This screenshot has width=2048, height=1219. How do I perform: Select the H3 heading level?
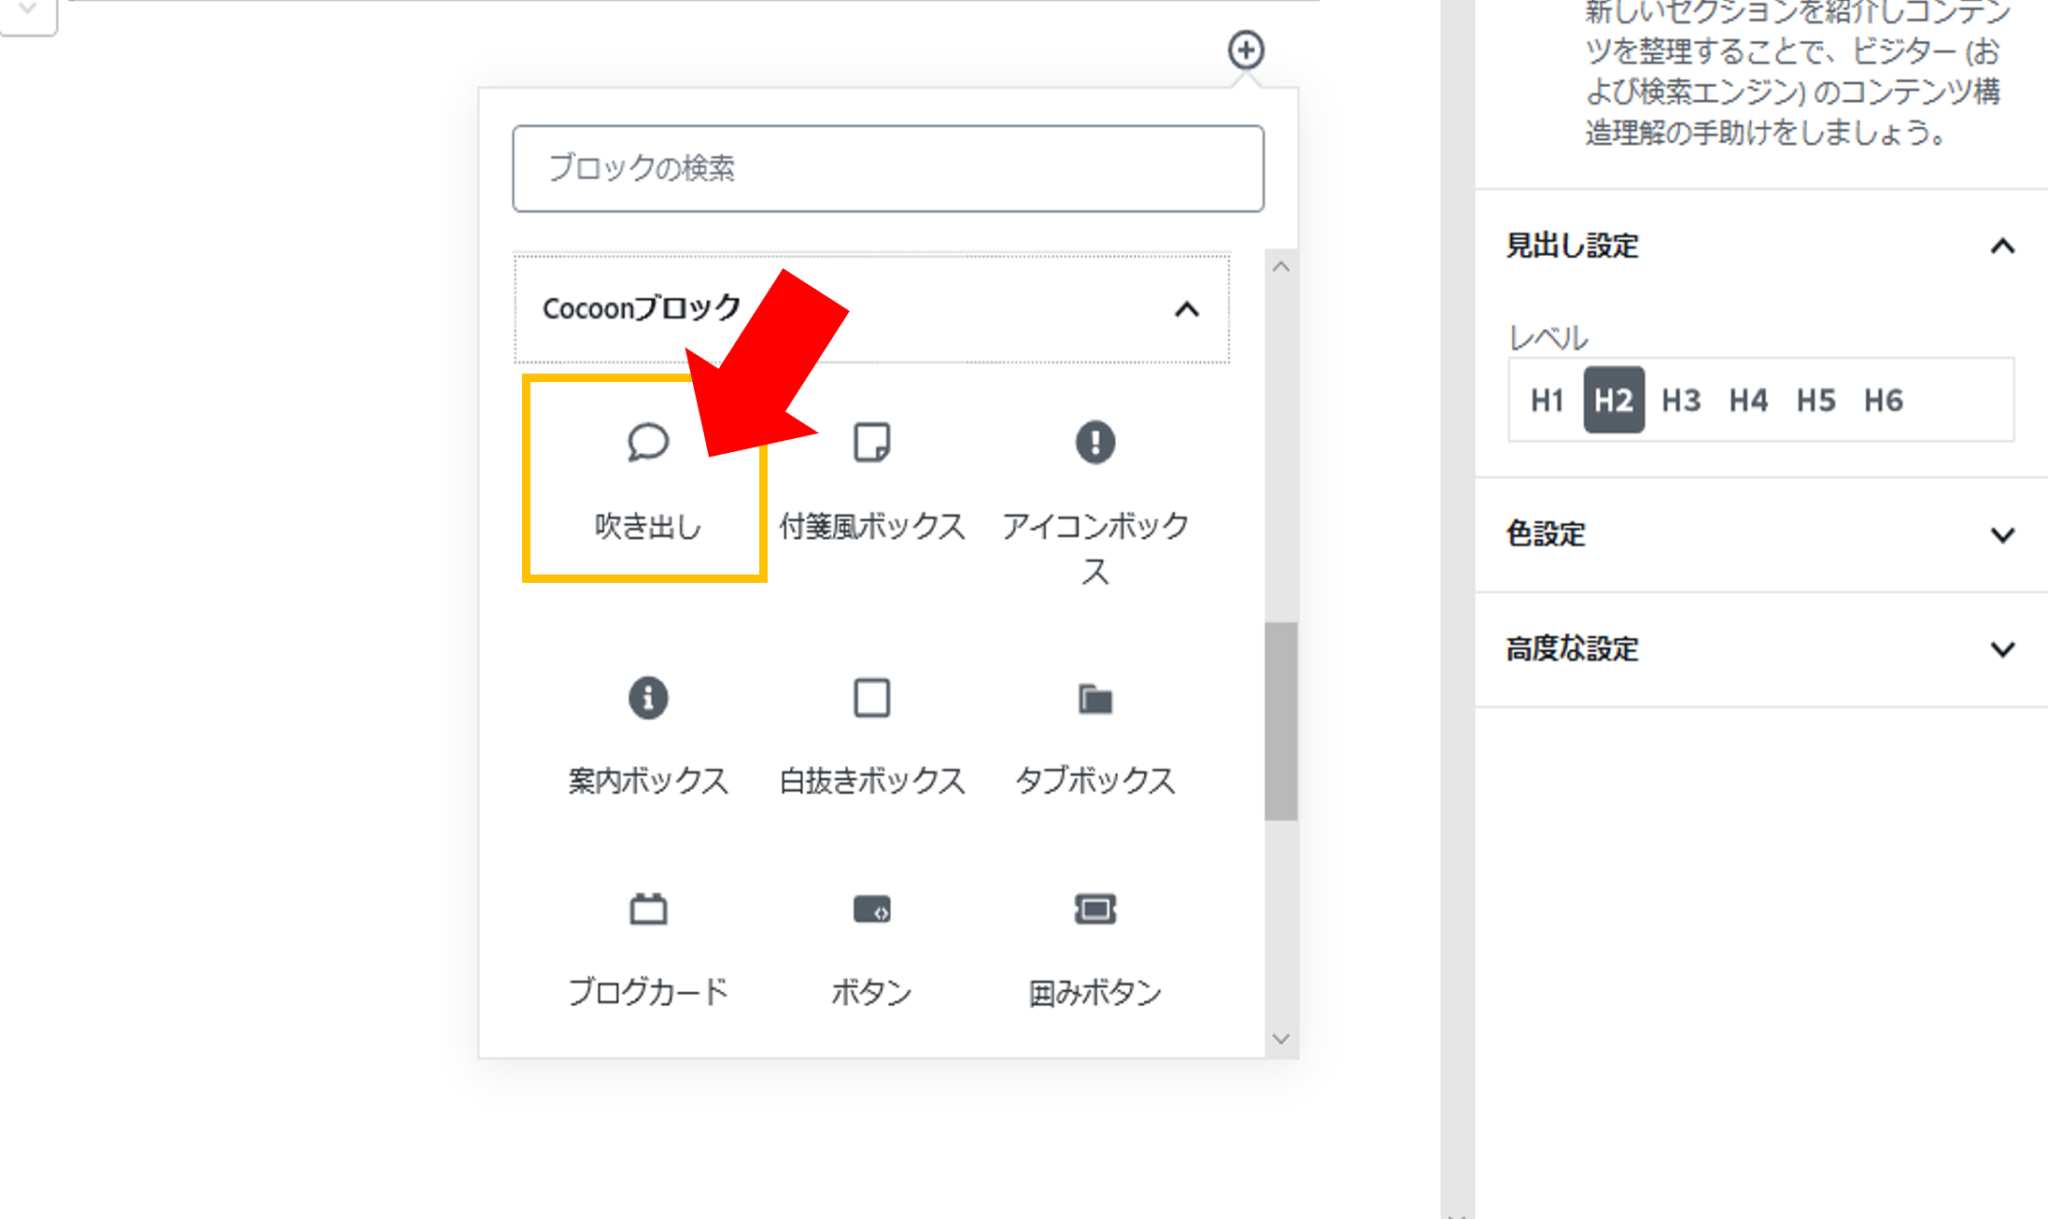coord(1680,400)
